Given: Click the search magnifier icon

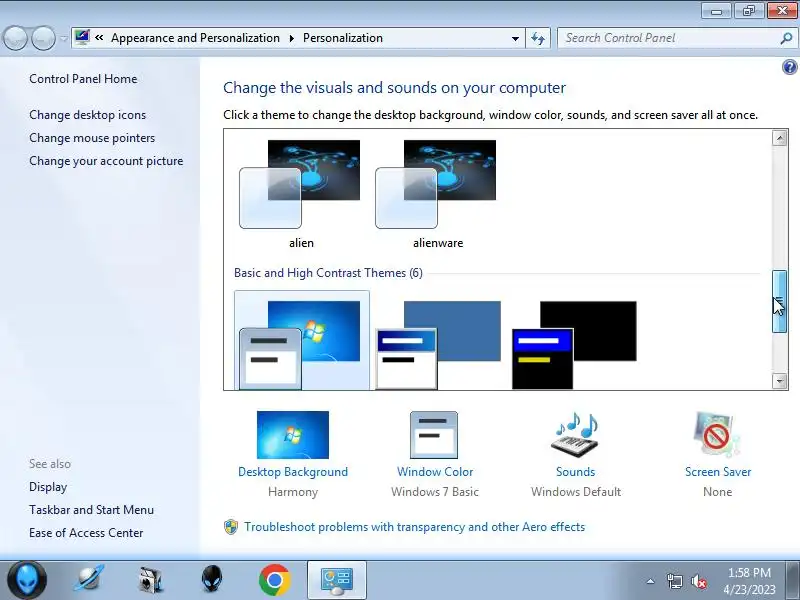Looking at the screenshot, I should click(x=786, y=38).
